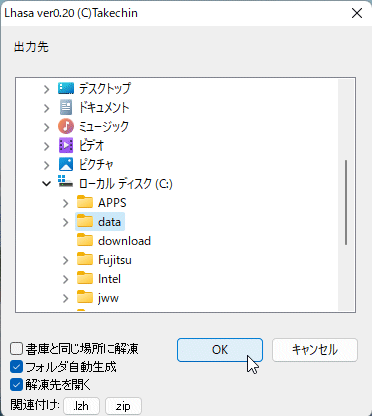Select the ミュージック music icon
Viewport: 372px width, 416px height.
(x=66, y=126)
